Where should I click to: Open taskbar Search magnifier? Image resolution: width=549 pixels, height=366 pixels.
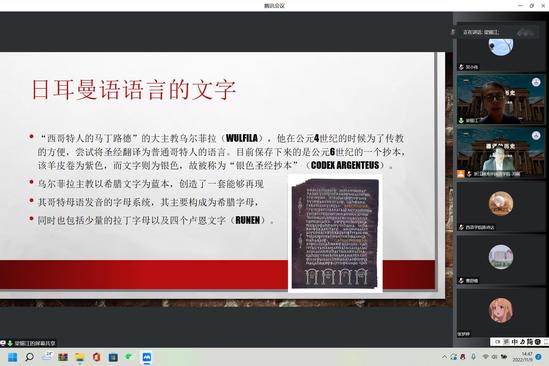(x=29, y=357)
